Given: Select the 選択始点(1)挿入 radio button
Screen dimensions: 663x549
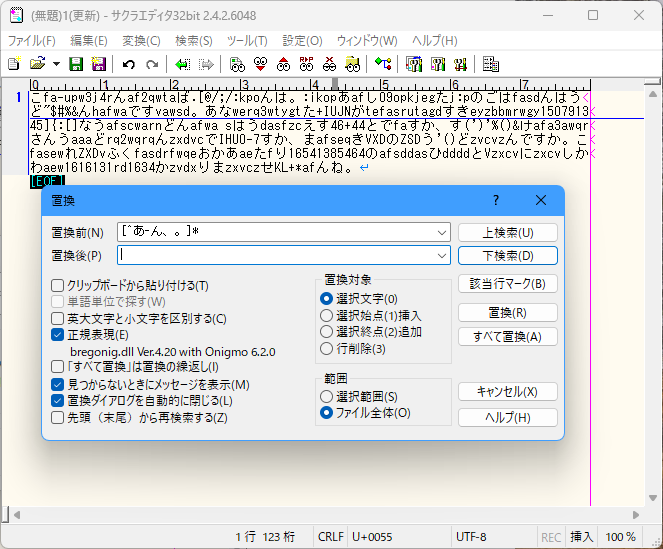Looking at the screenshot, I should pyautogui.click(x=326, y=316).
